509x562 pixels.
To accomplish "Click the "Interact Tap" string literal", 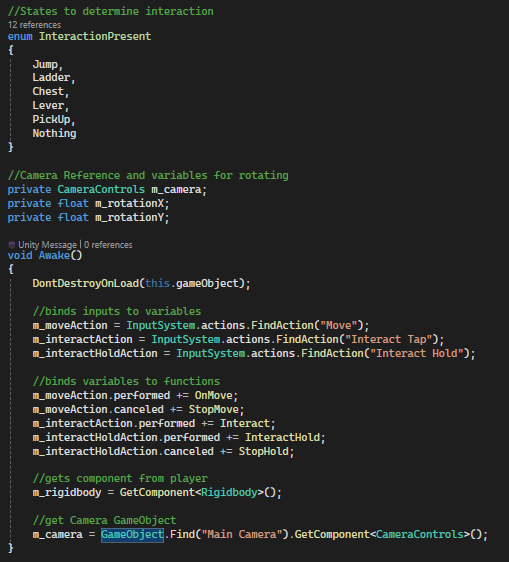I will 389,339.
